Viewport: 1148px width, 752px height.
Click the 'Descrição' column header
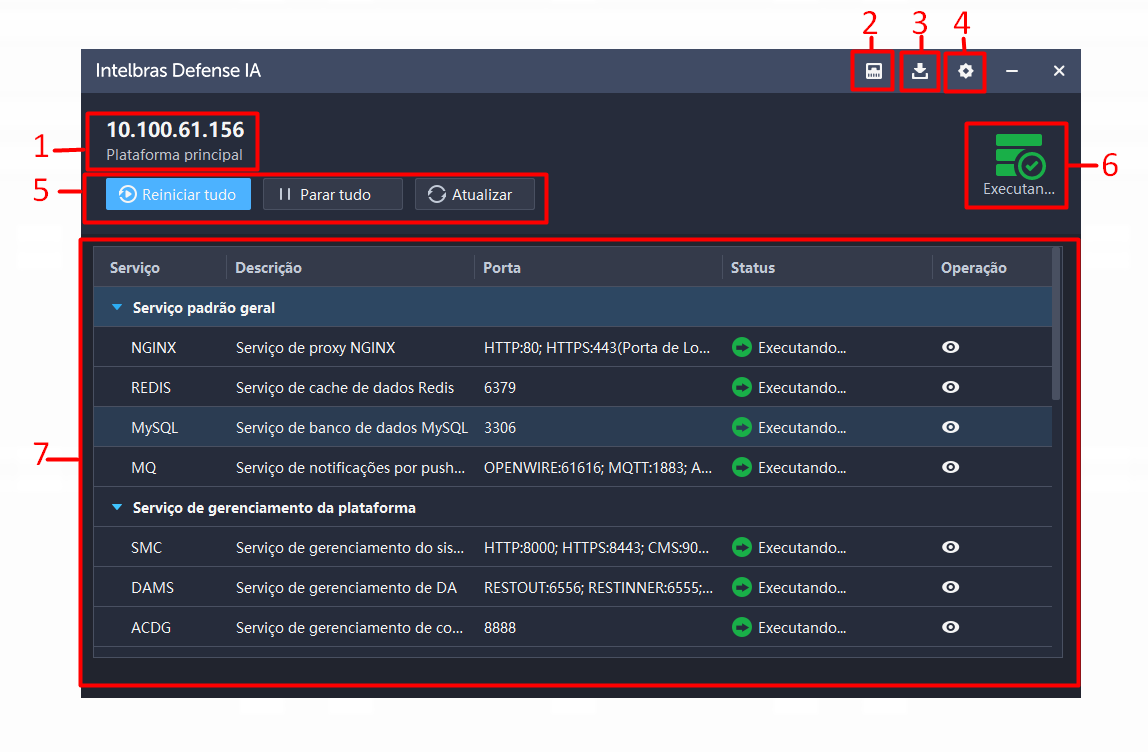pyautogui.click(x=268, y=268)
